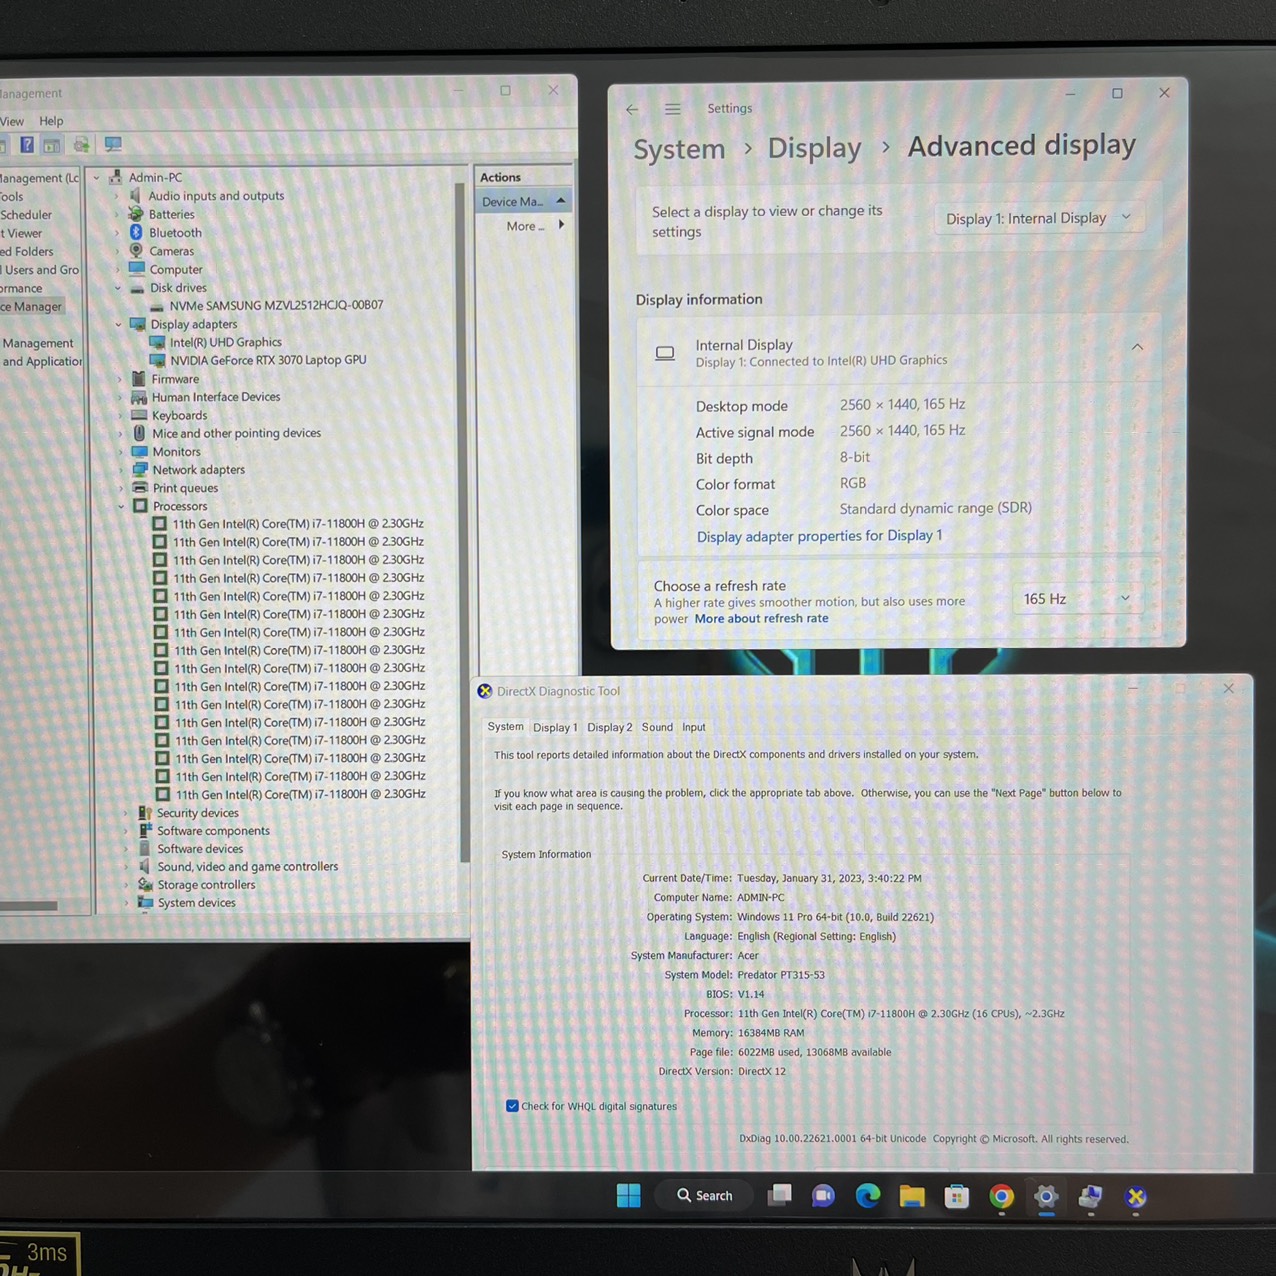
Task: Click the Settings back arrow
Action: (x=632, y=109)
